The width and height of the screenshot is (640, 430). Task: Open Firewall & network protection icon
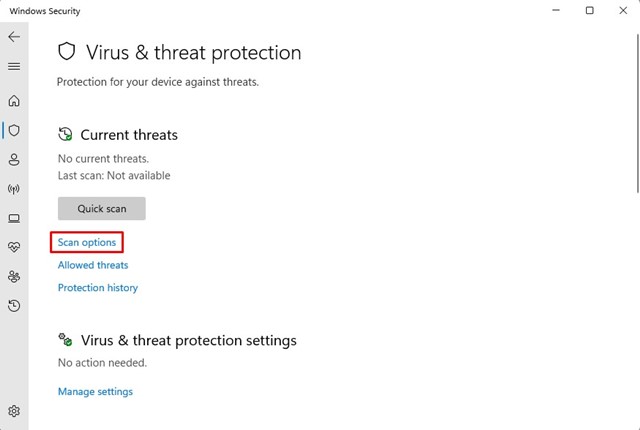[x=14, y=189]
